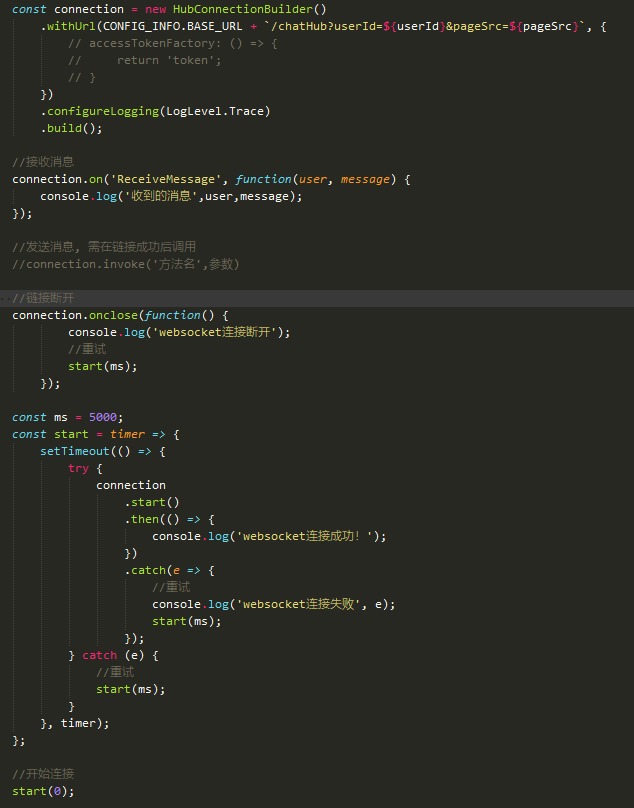Click the commented connection.invoke line
The width and height of the screenshot is (634, 808).
tap(126, 264)
